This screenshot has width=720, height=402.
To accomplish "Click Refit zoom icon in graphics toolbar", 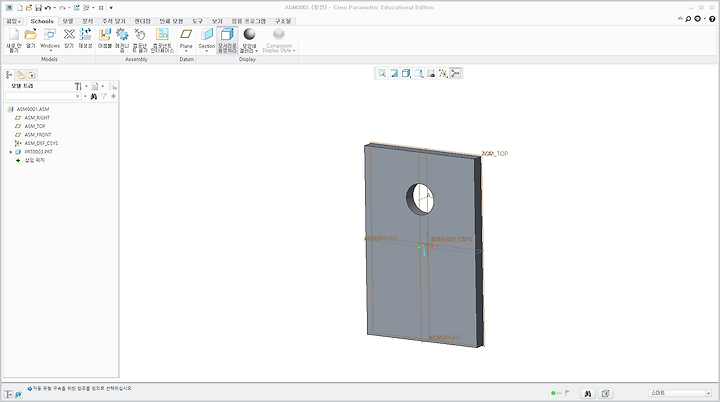I will click(x=382, y=74).
